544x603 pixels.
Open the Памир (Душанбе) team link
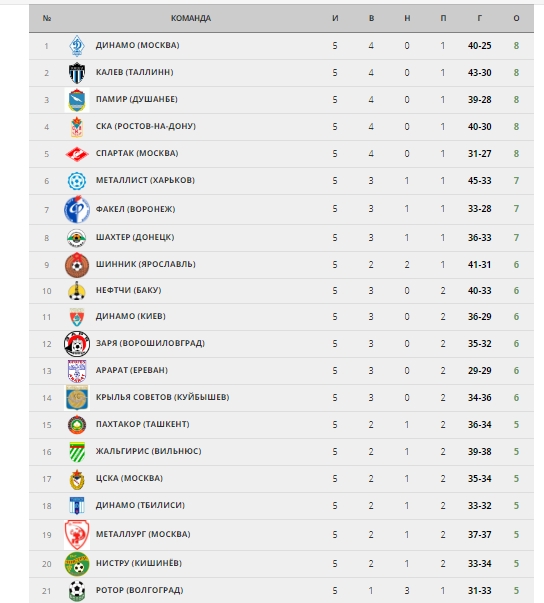(136, 99)
